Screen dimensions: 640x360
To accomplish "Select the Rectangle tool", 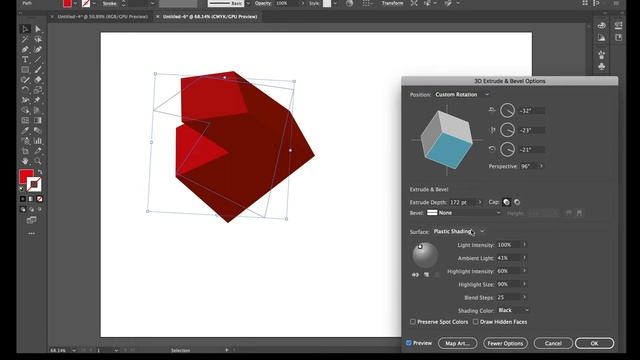I will coord(25,70).
